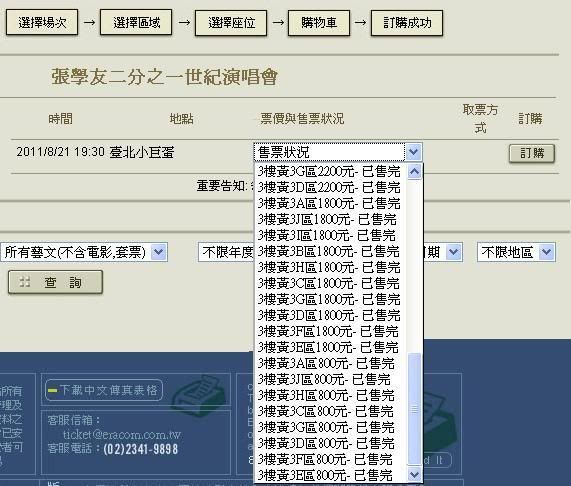Click the 重要告知 notice text
Screen dimensions: 571x486
(x=224, y=186)
